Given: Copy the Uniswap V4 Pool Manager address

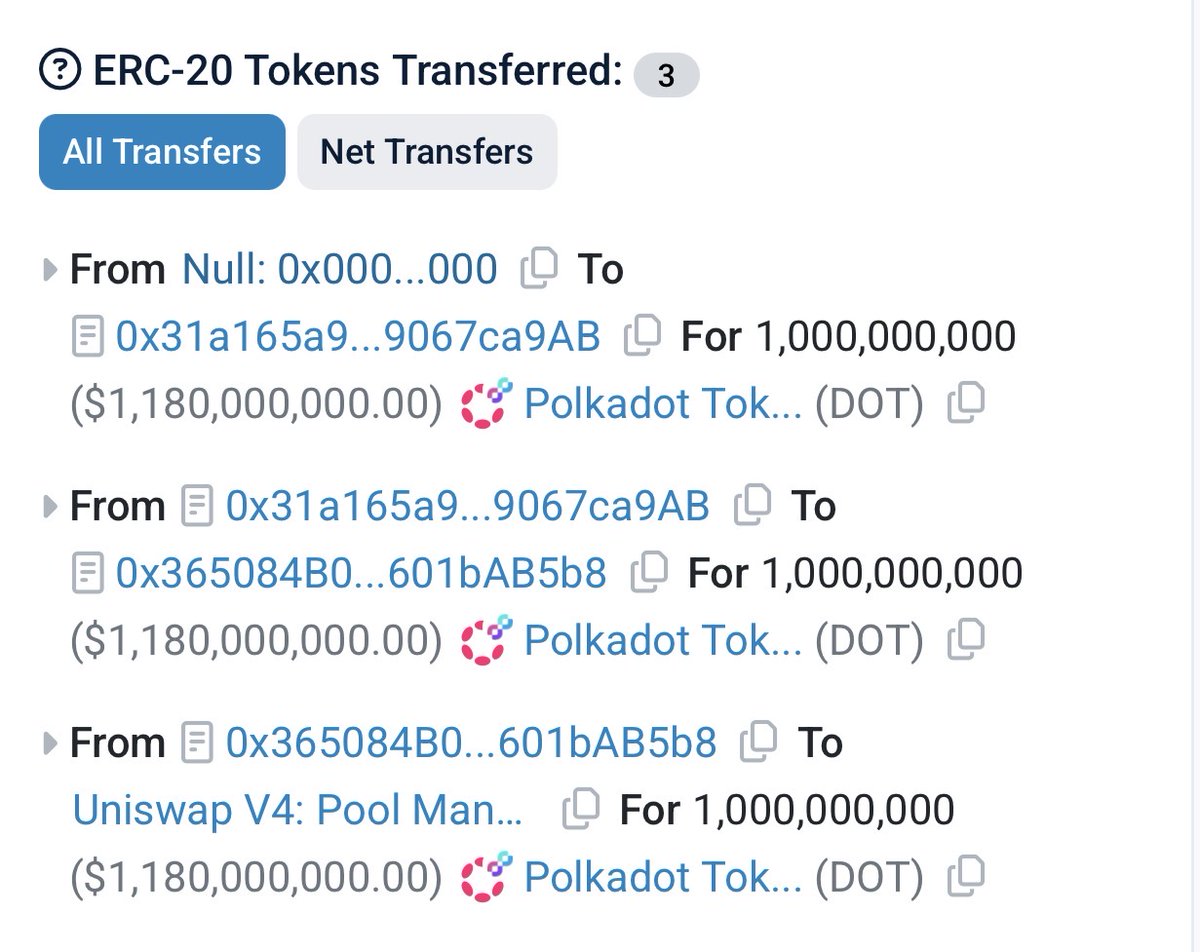Looking at the screenshot, I should (581, 809).
